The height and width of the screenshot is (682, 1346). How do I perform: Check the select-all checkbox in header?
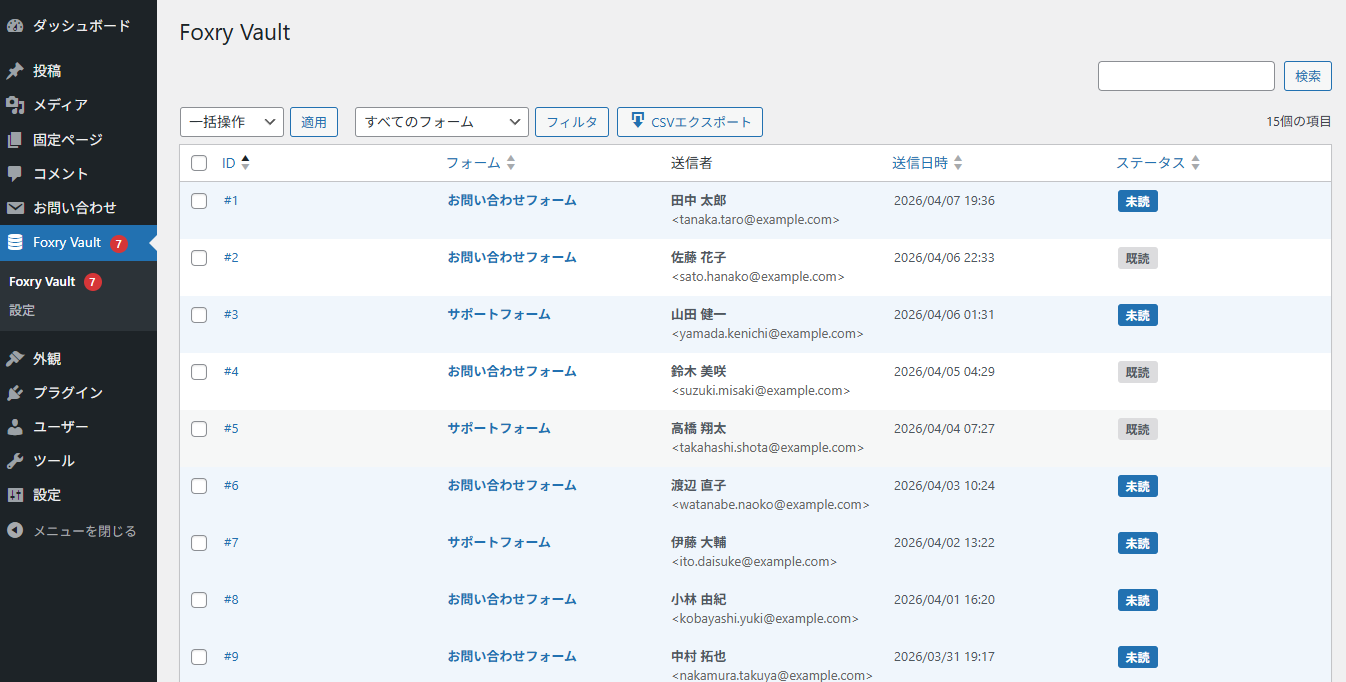(198, 163)
